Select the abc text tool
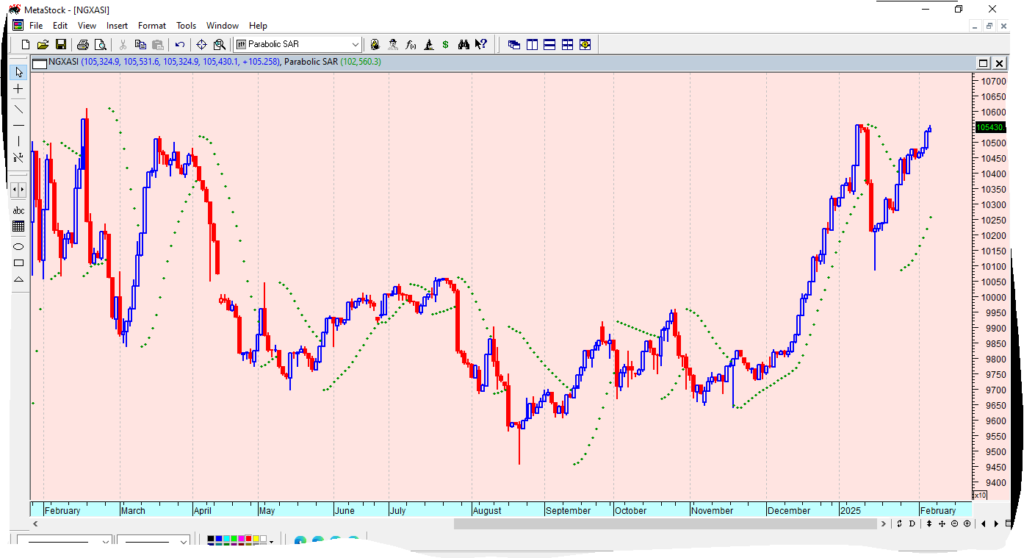The width and height of the screenshot is (1024, 558). (x=18, y=211)
